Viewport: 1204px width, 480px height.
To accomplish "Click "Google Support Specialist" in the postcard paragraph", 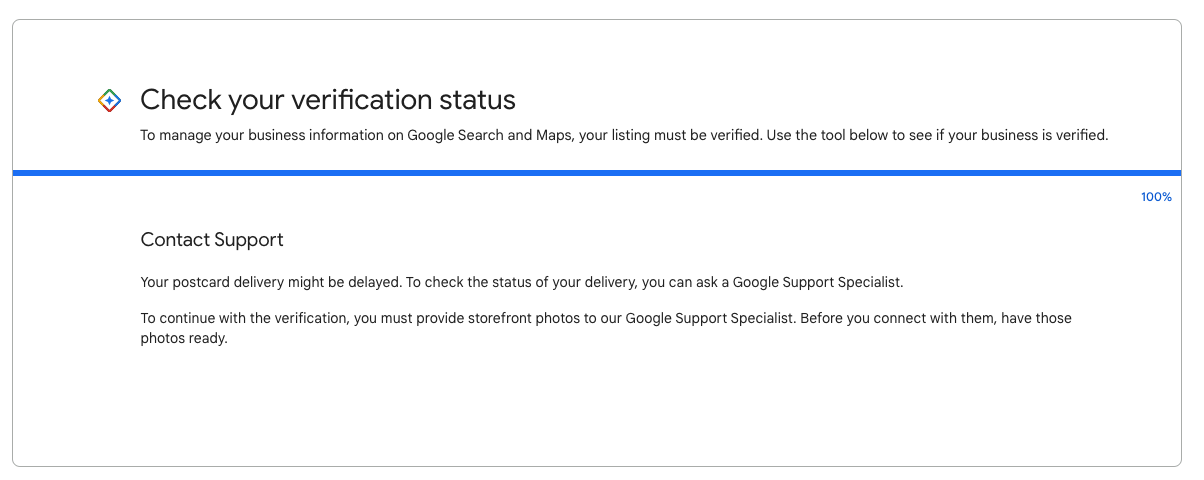I will coord(817,282).
